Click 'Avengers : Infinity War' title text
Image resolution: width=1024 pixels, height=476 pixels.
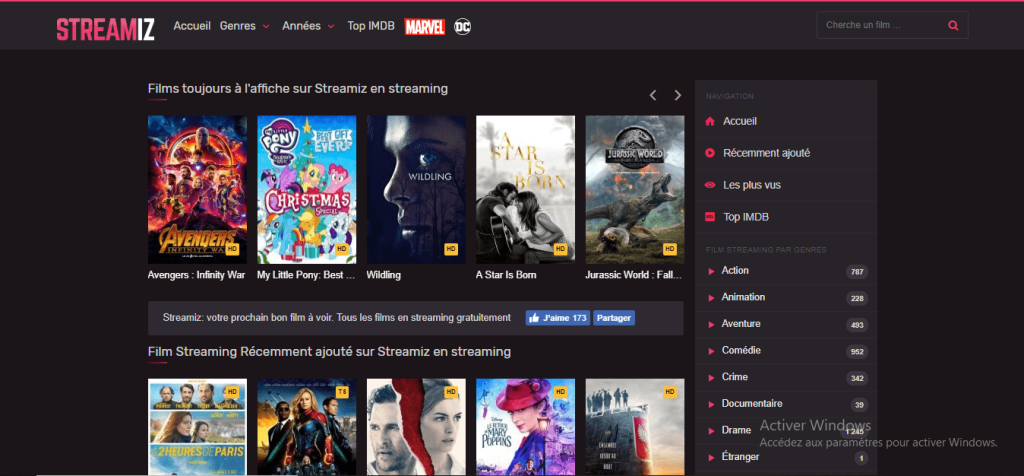197,276
